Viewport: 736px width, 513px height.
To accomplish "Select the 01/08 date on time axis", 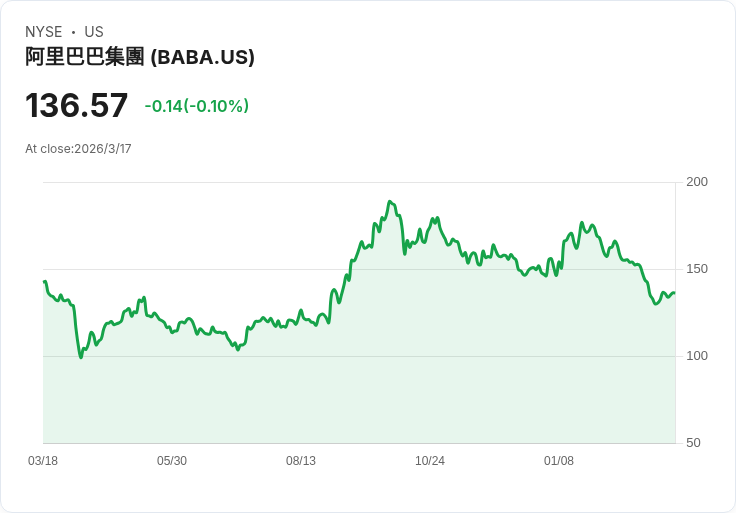I will coord(559,461).
